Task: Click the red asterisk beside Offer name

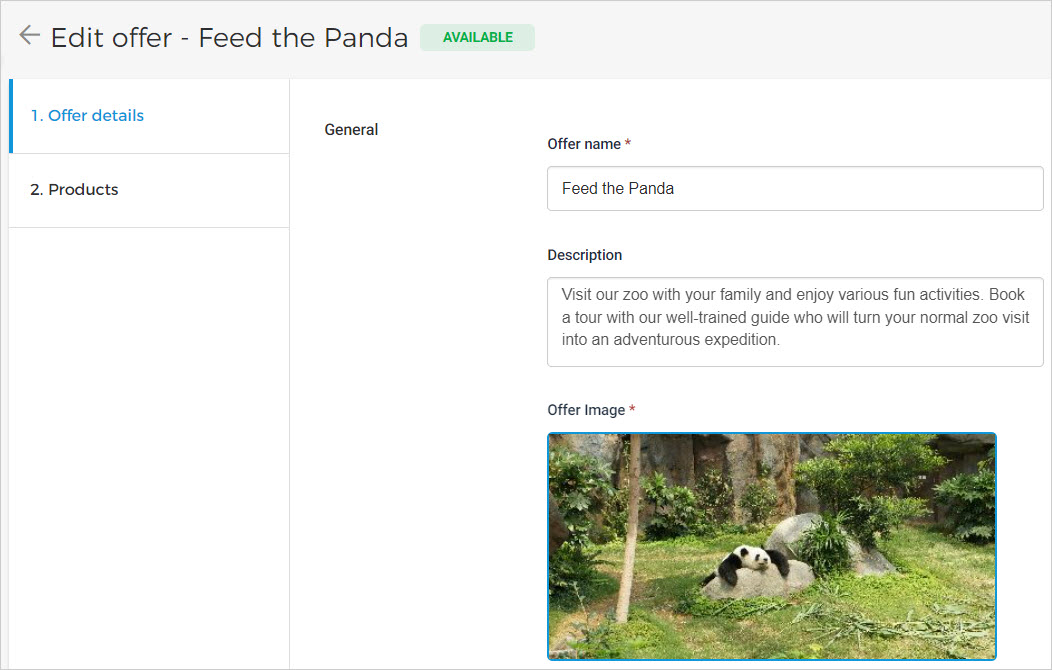Action: pyautogui.click(x=627, y=143)
